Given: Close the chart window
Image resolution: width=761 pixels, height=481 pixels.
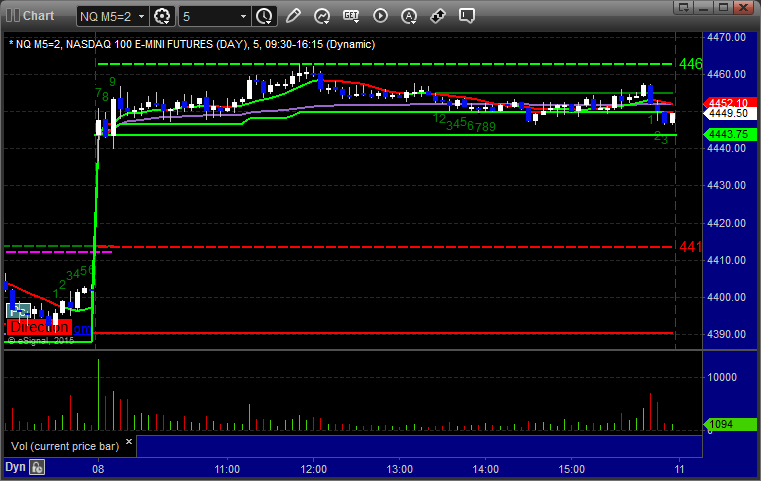Looking at the screenshot, I should 744,7.
